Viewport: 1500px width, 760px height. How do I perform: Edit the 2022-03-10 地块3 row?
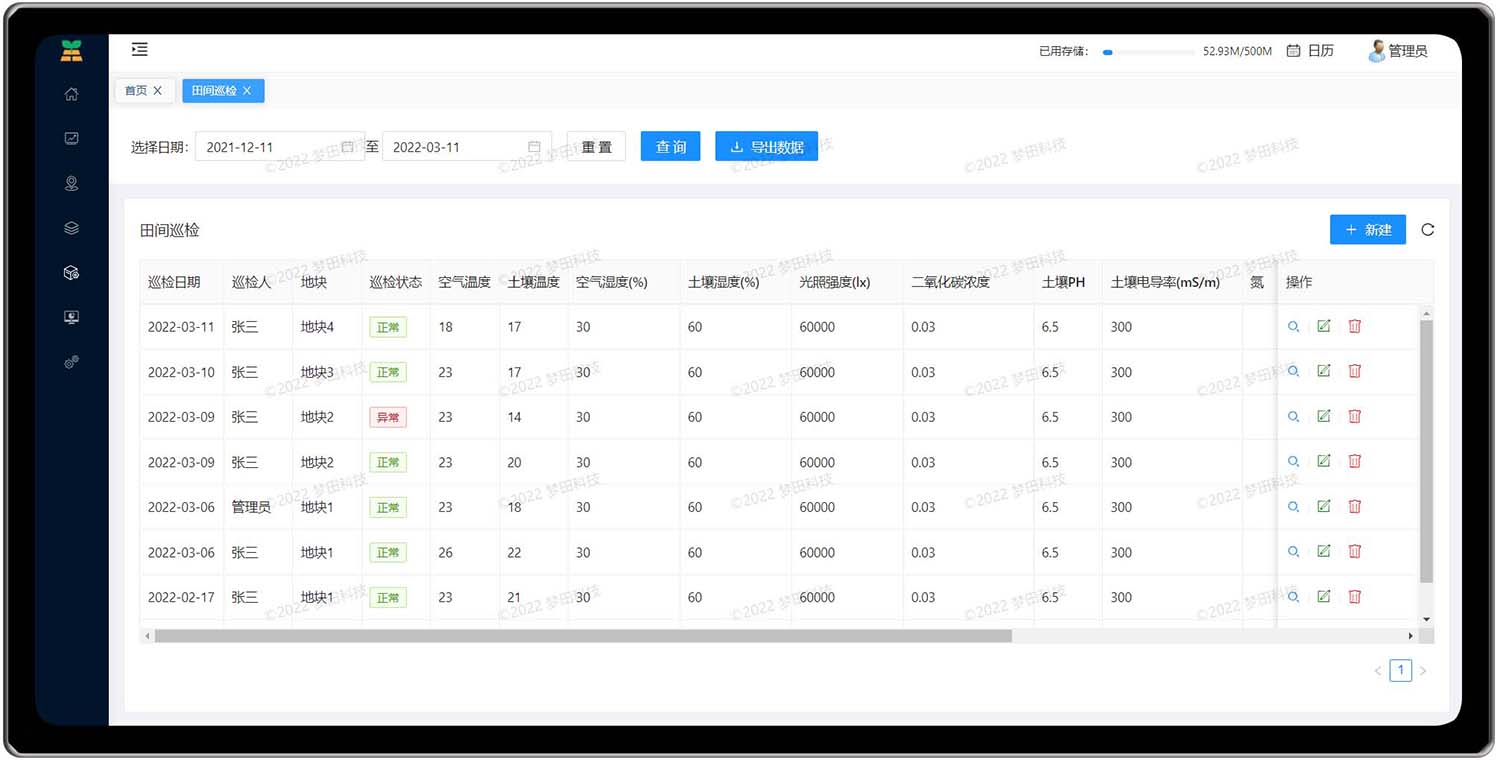pyautogui.click(x=1324, y=371)
